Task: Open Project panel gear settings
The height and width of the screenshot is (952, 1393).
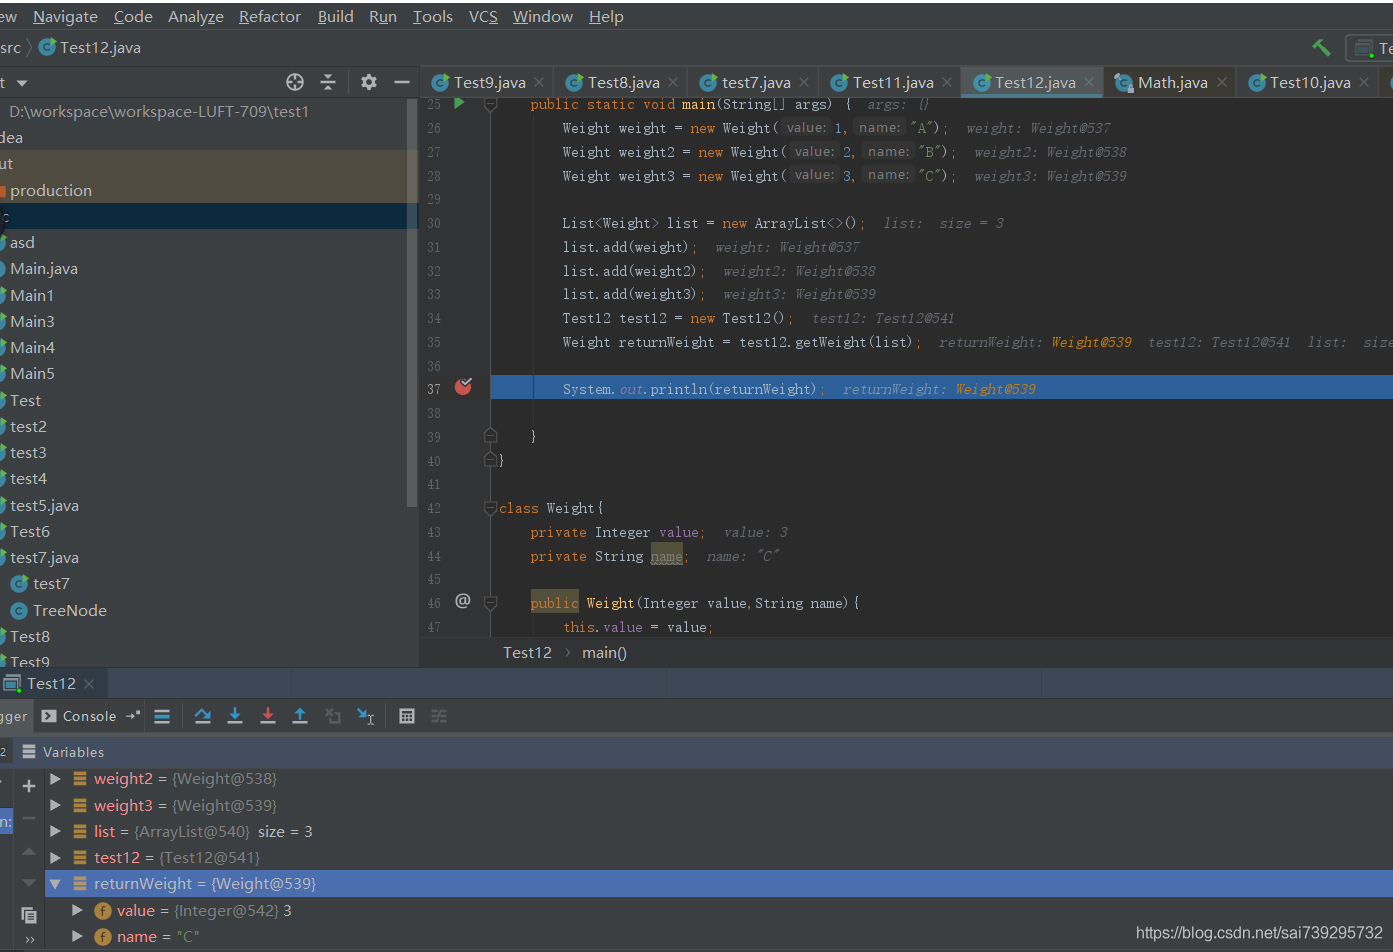Action: 369,82
